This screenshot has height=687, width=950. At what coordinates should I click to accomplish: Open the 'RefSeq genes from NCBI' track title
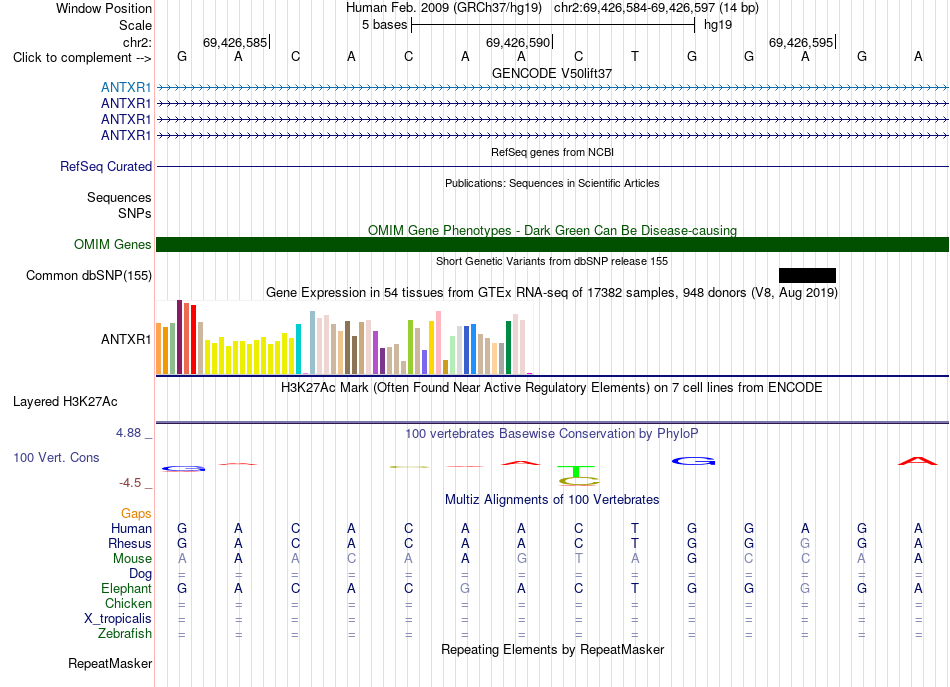coord(552,152)
